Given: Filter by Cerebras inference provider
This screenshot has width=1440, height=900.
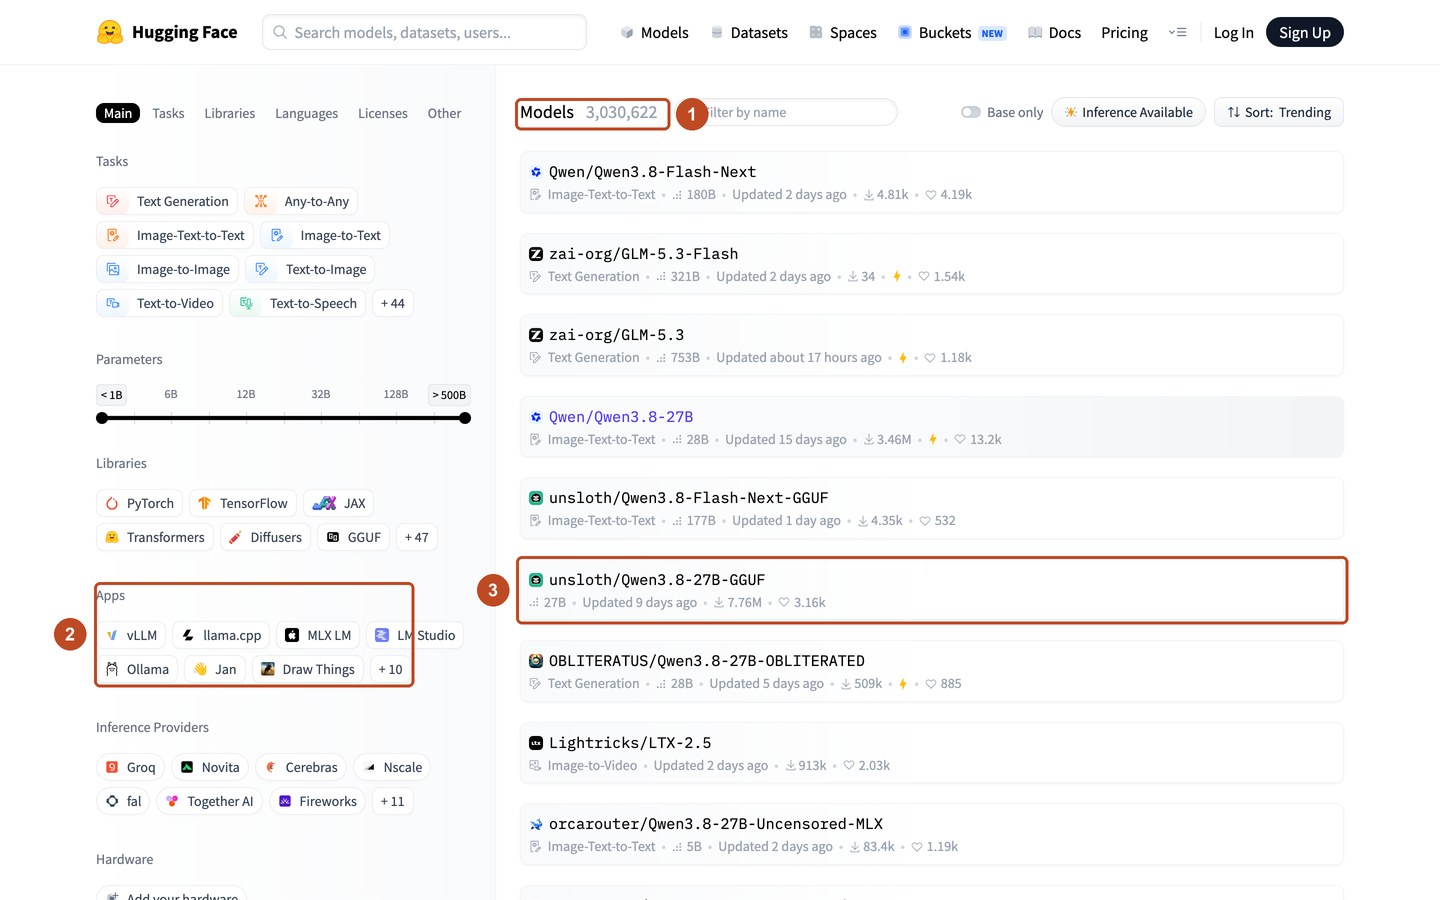Looking at the screenshot, I should pos(301,767).
